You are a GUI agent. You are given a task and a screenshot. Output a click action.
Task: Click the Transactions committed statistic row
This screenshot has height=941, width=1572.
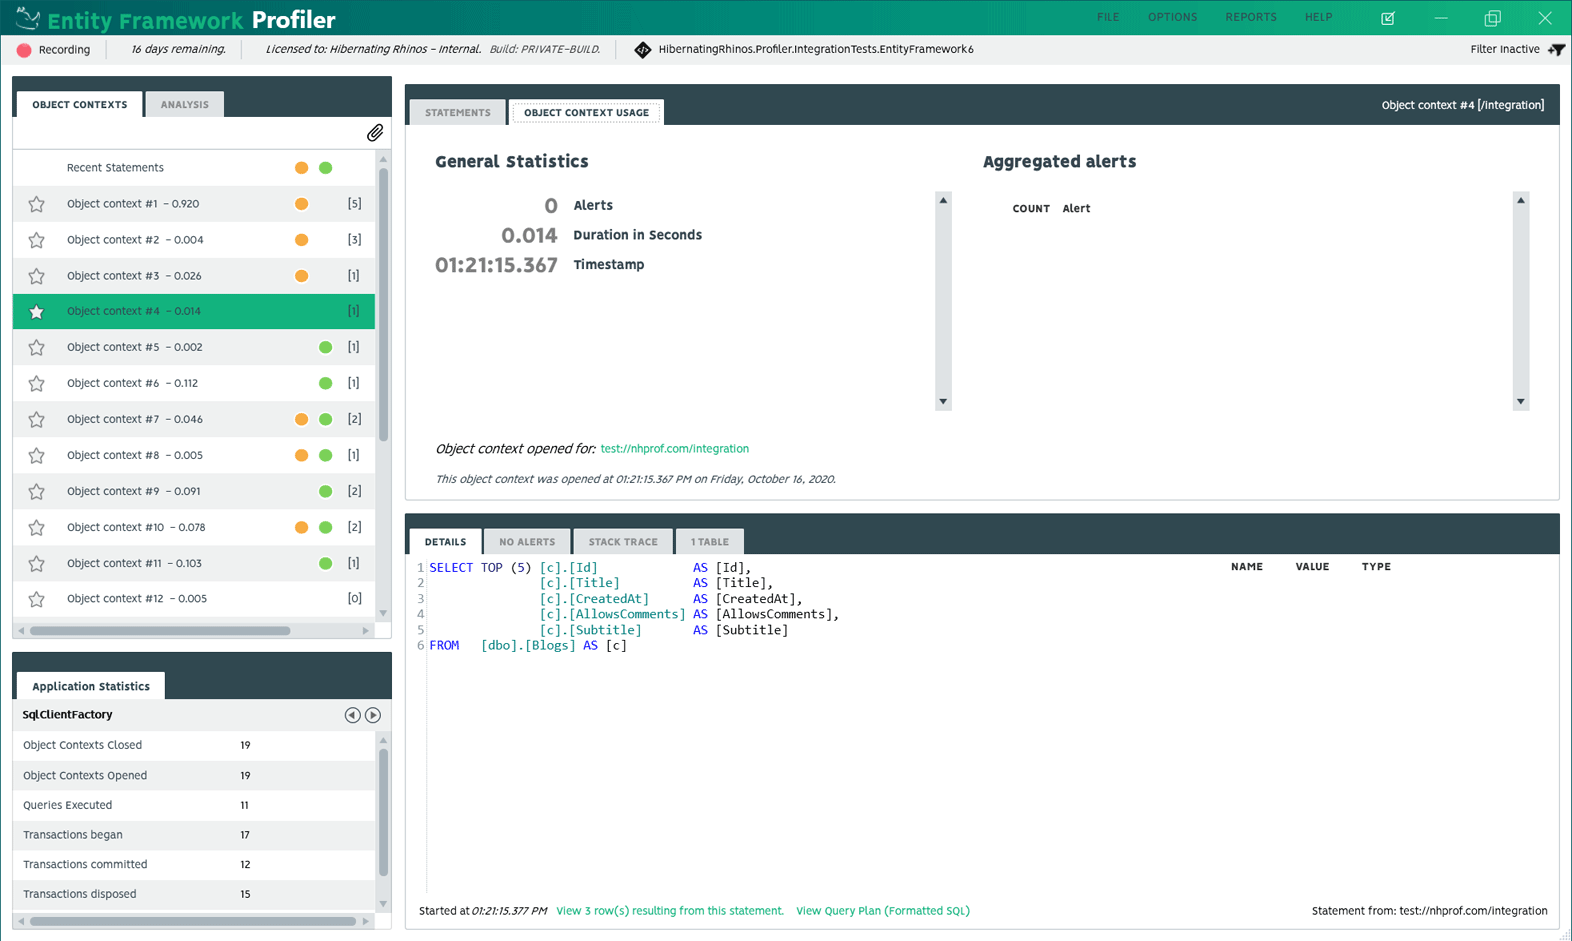point(194,864)
